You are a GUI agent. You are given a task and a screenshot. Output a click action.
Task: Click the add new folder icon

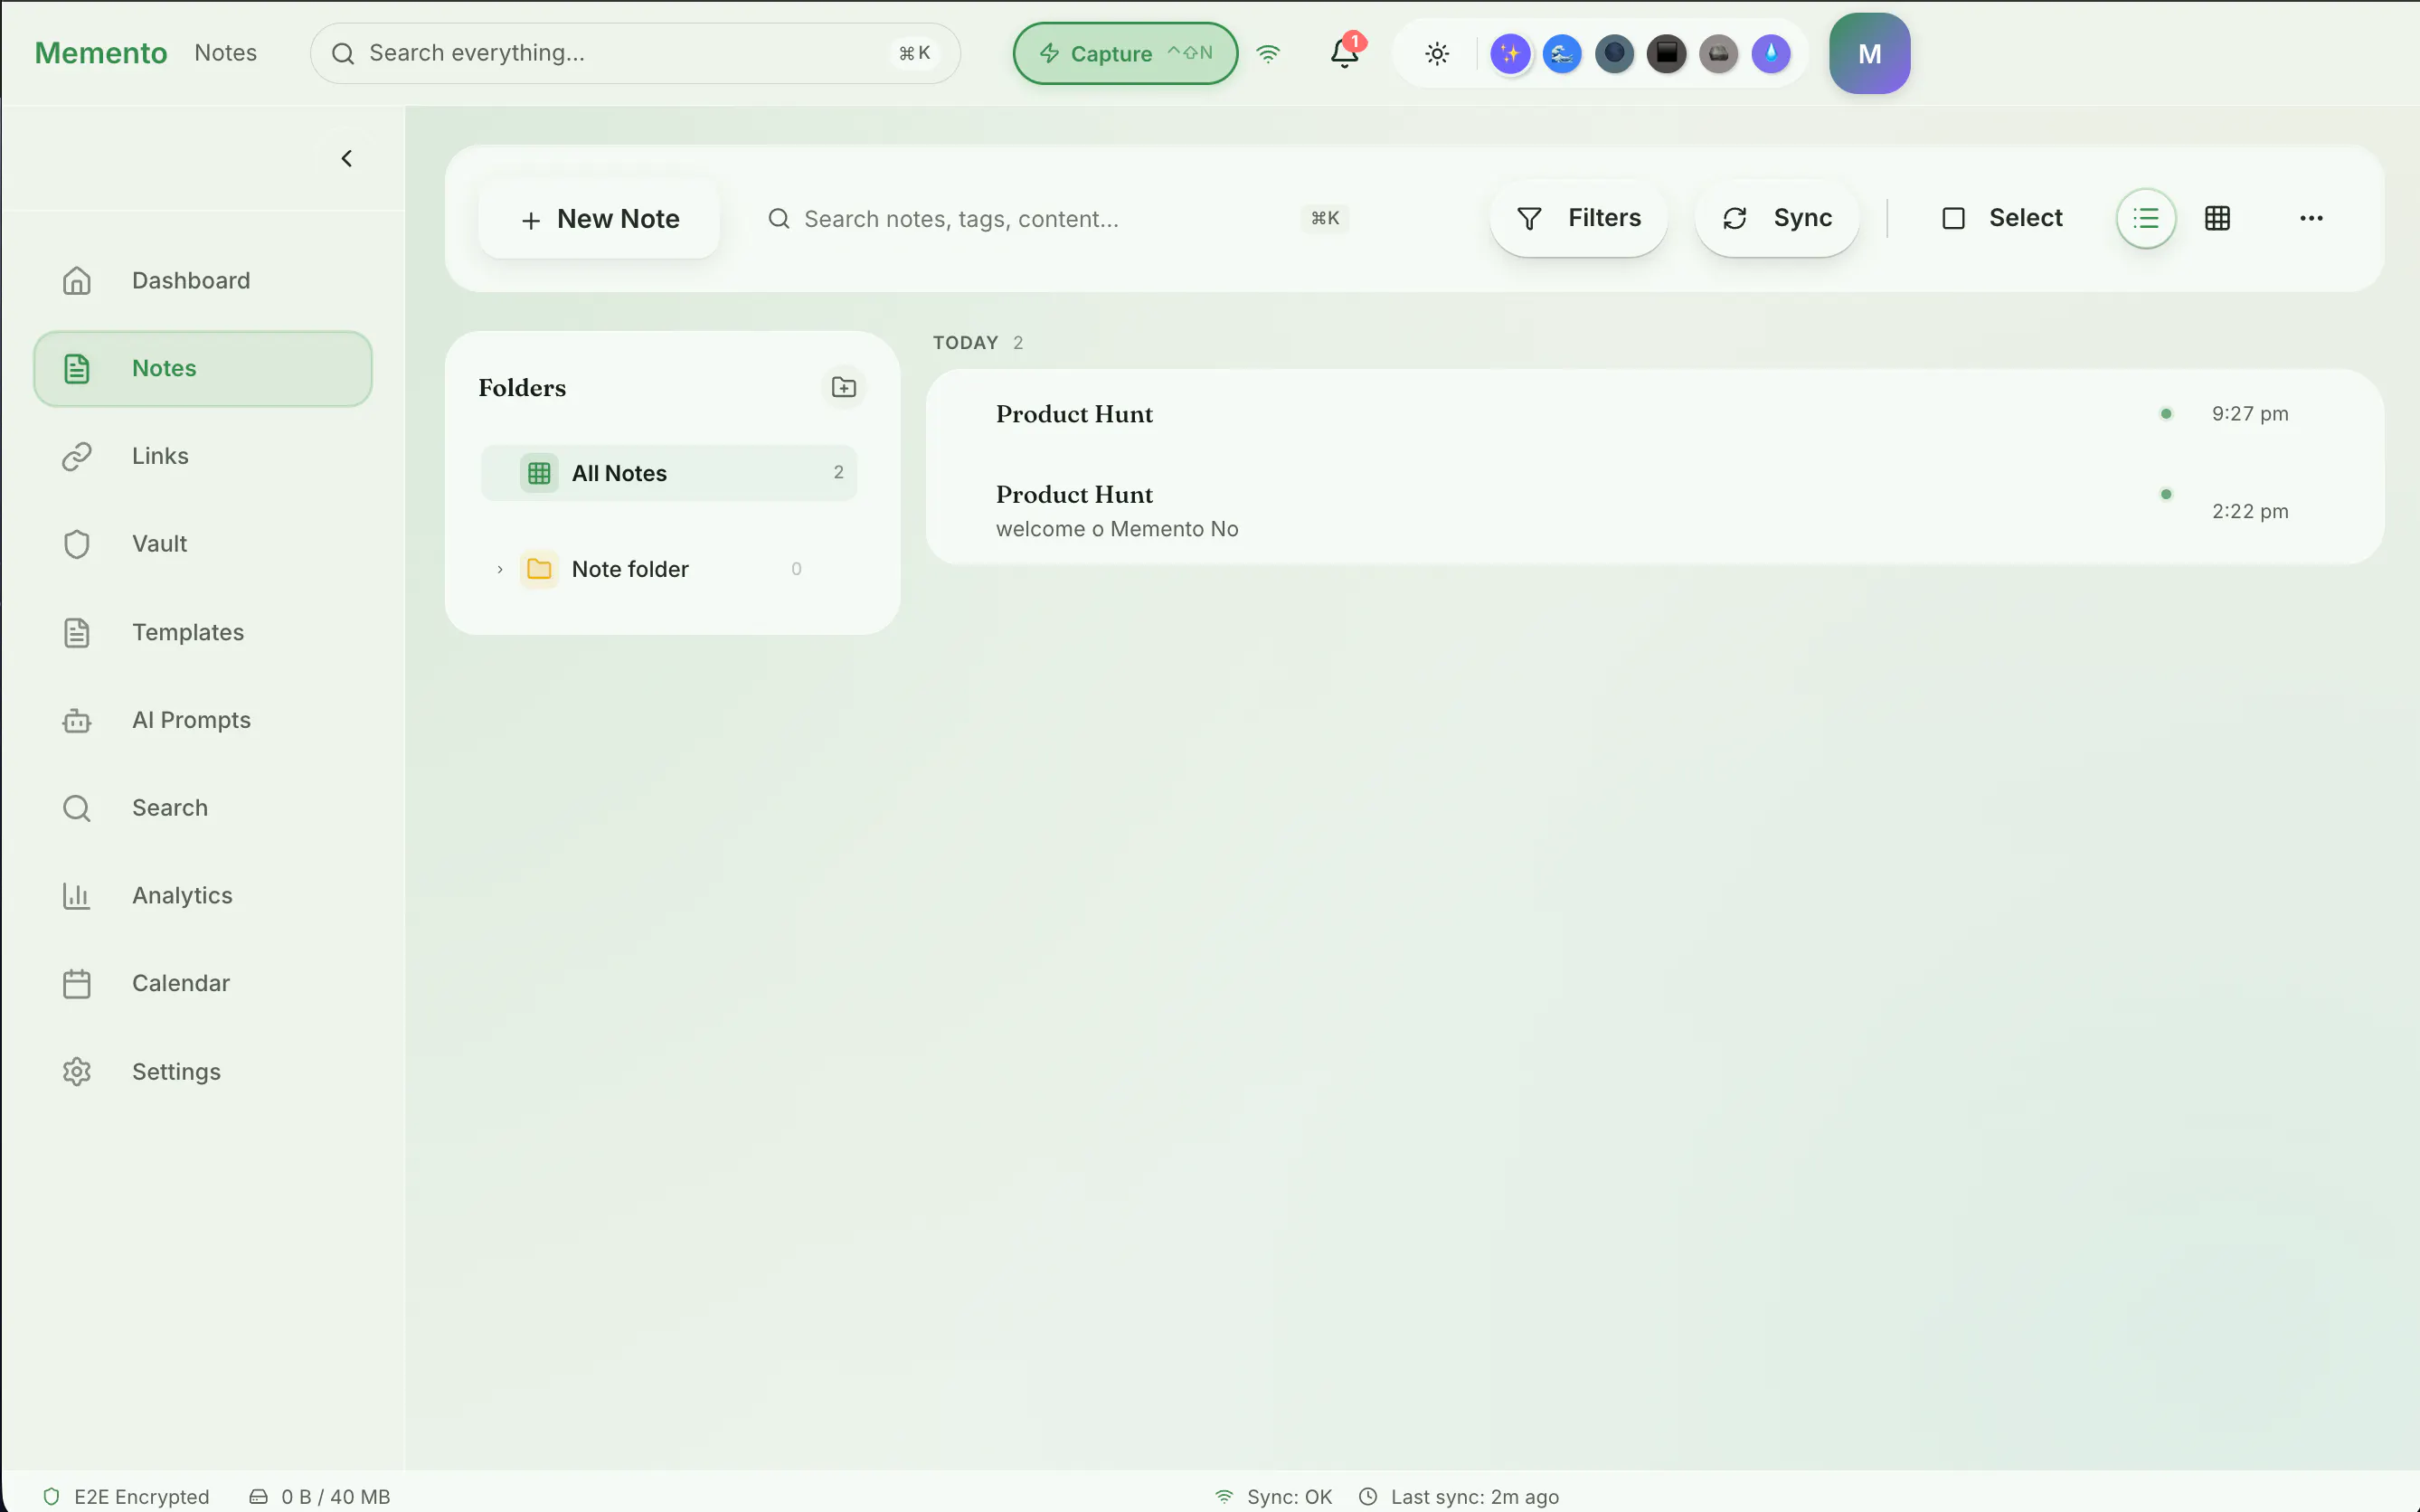pyautogui.click(x=843, y=387)
